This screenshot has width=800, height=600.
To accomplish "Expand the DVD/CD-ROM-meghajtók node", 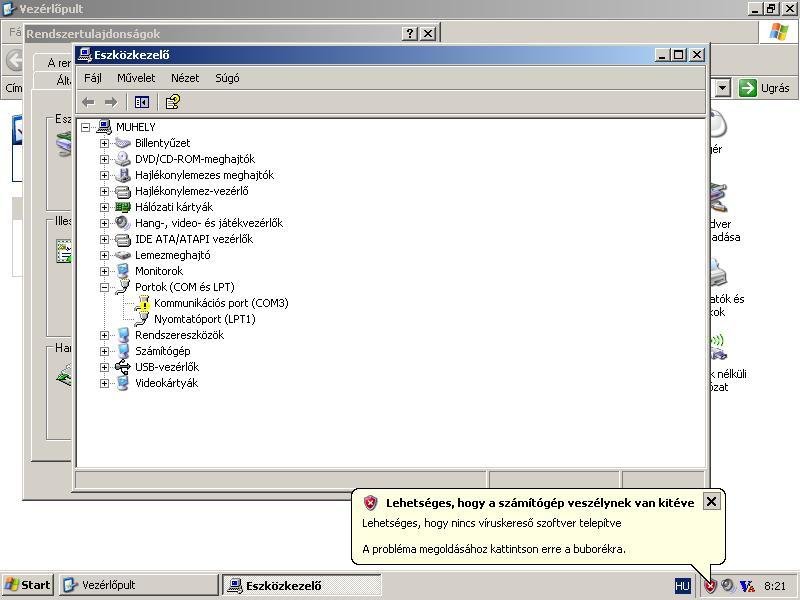I will point(104,159).
